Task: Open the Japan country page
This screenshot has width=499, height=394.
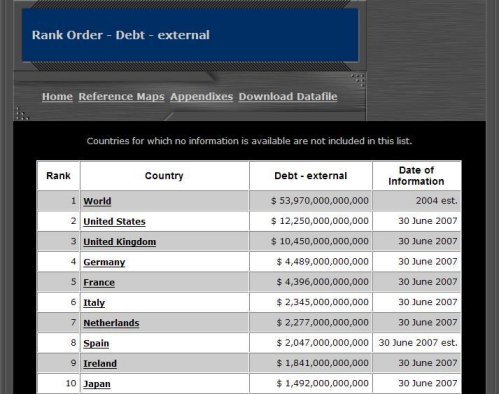Action: pos(97,384)
